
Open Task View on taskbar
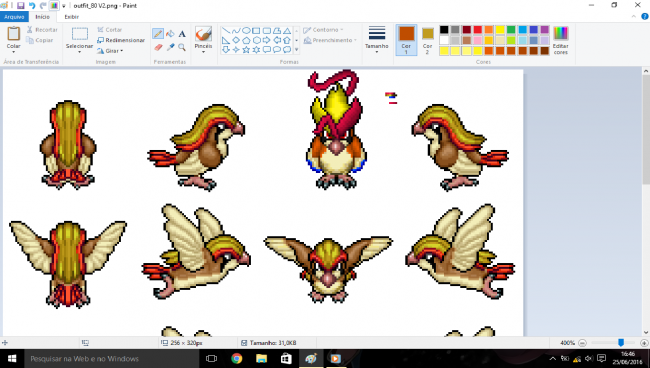(211, 358)
